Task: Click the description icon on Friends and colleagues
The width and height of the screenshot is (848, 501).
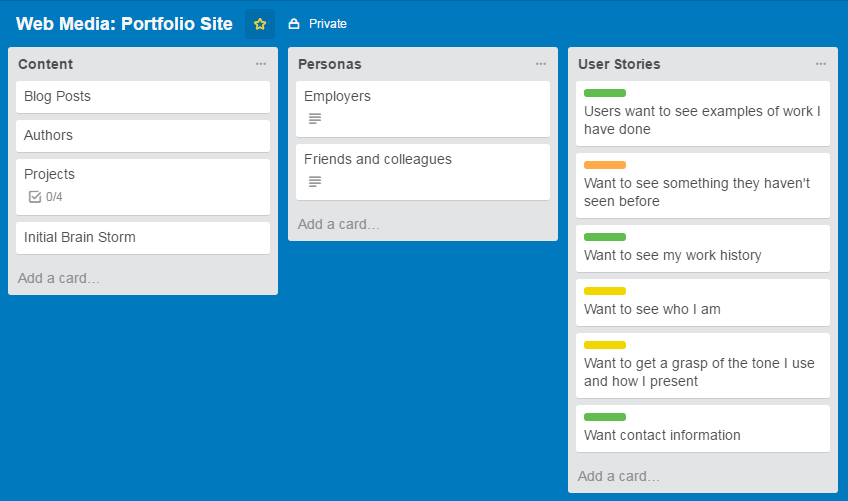Action: point(315,182)
